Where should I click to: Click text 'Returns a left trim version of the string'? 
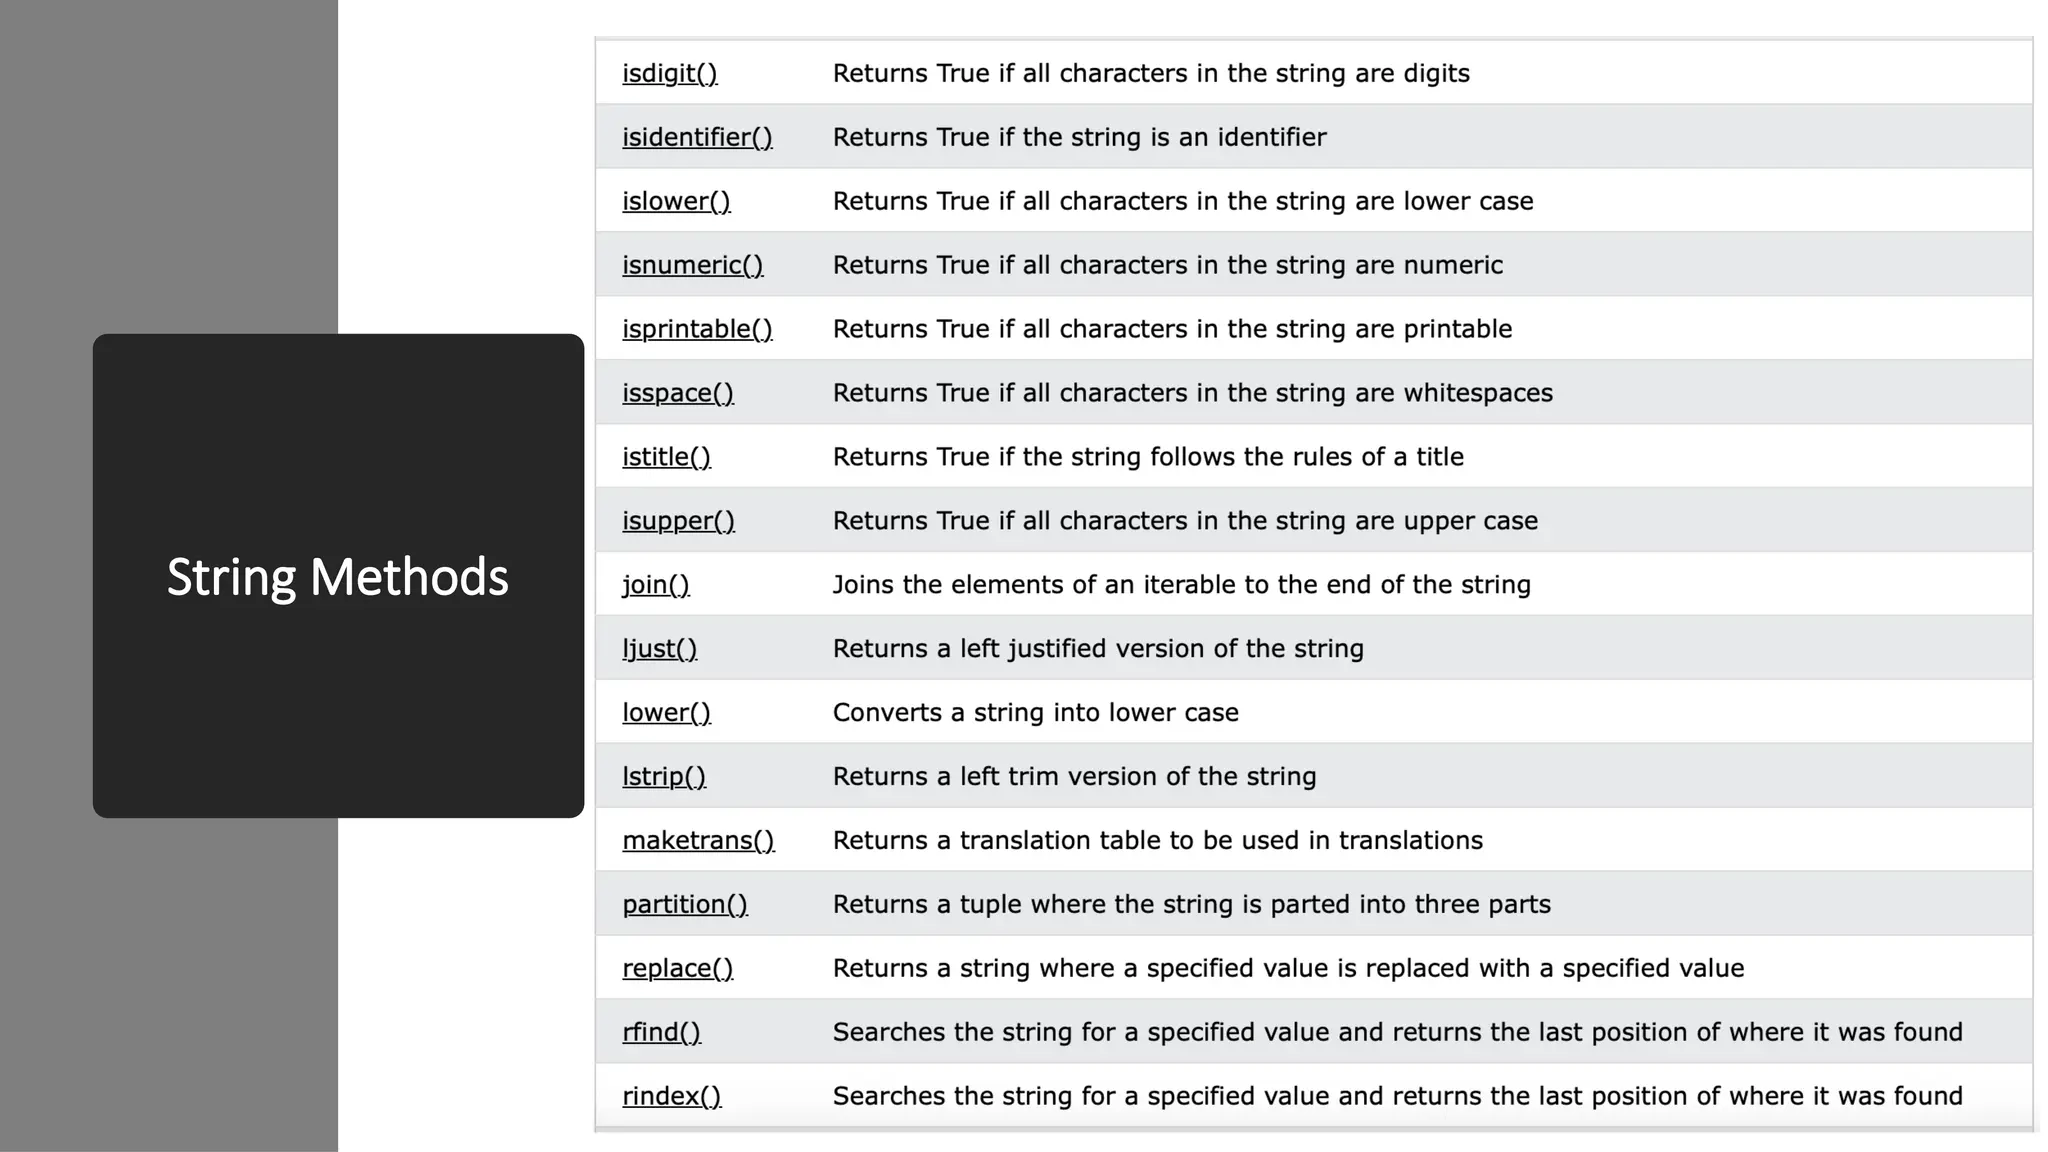pyautogui.click(x=1075, y=777)
